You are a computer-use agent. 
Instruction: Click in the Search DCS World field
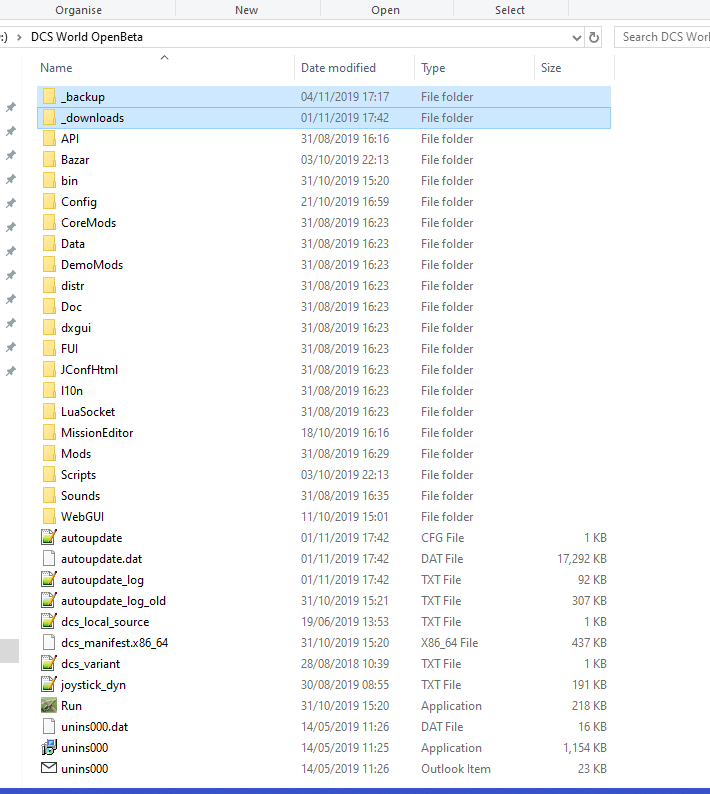(x=662, y=37)
